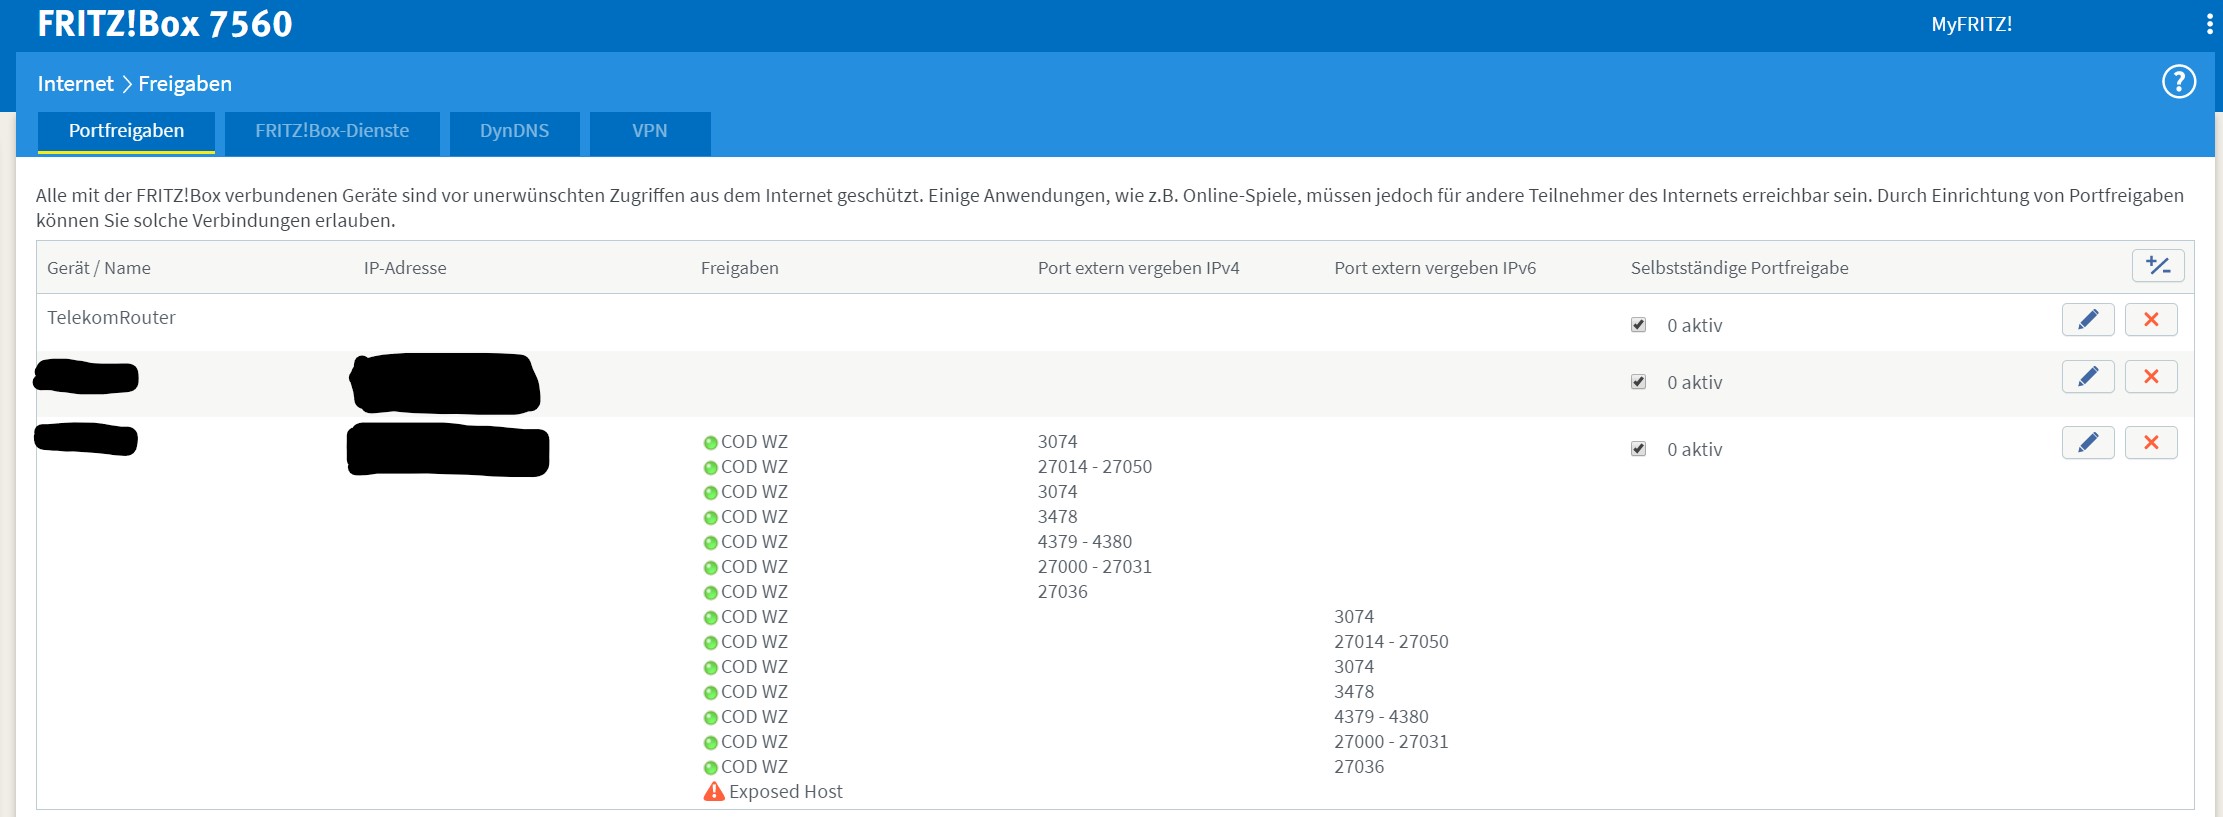
Task: Edit the COD WZ device with pencil icon
Action: 2088,443
